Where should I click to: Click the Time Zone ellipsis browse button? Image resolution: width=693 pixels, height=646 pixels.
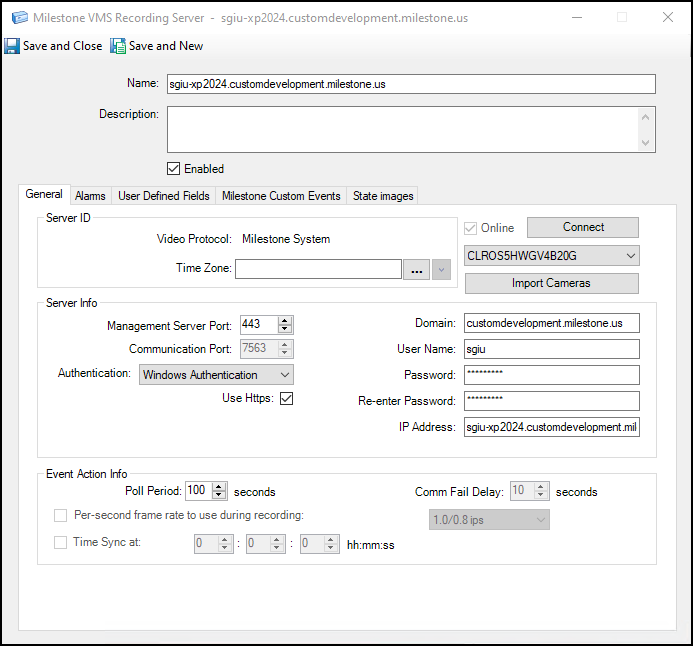tap(416, 270)
